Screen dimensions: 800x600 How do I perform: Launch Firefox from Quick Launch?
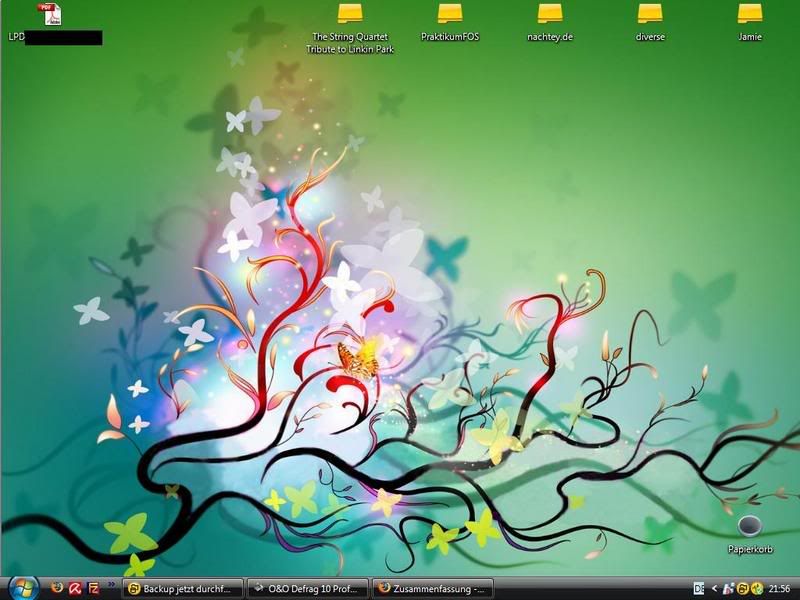pyautogui.click(x=56, y=588)
